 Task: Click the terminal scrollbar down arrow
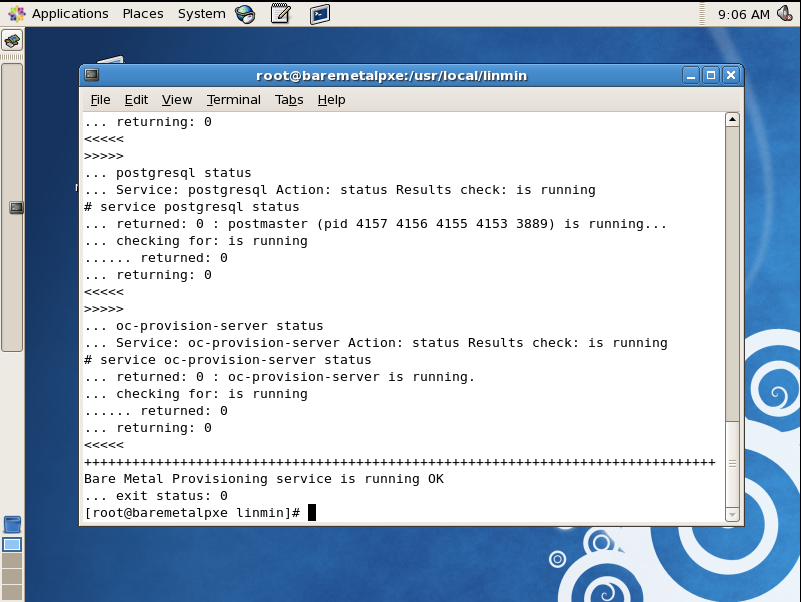pos(733,515)
